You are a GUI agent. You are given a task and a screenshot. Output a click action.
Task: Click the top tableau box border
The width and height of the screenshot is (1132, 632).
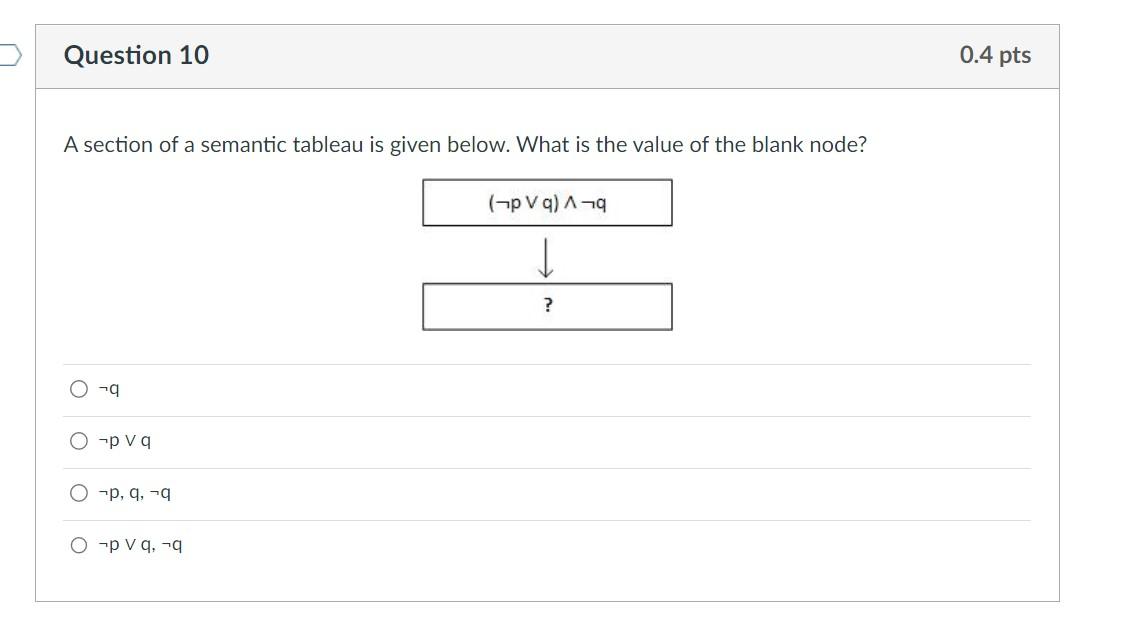[x=548, y=180]
